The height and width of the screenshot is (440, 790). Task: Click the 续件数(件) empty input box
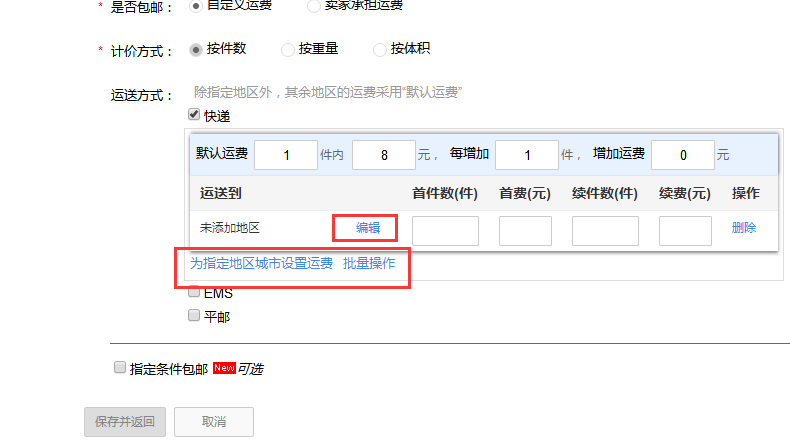click(x=605, y=231)
